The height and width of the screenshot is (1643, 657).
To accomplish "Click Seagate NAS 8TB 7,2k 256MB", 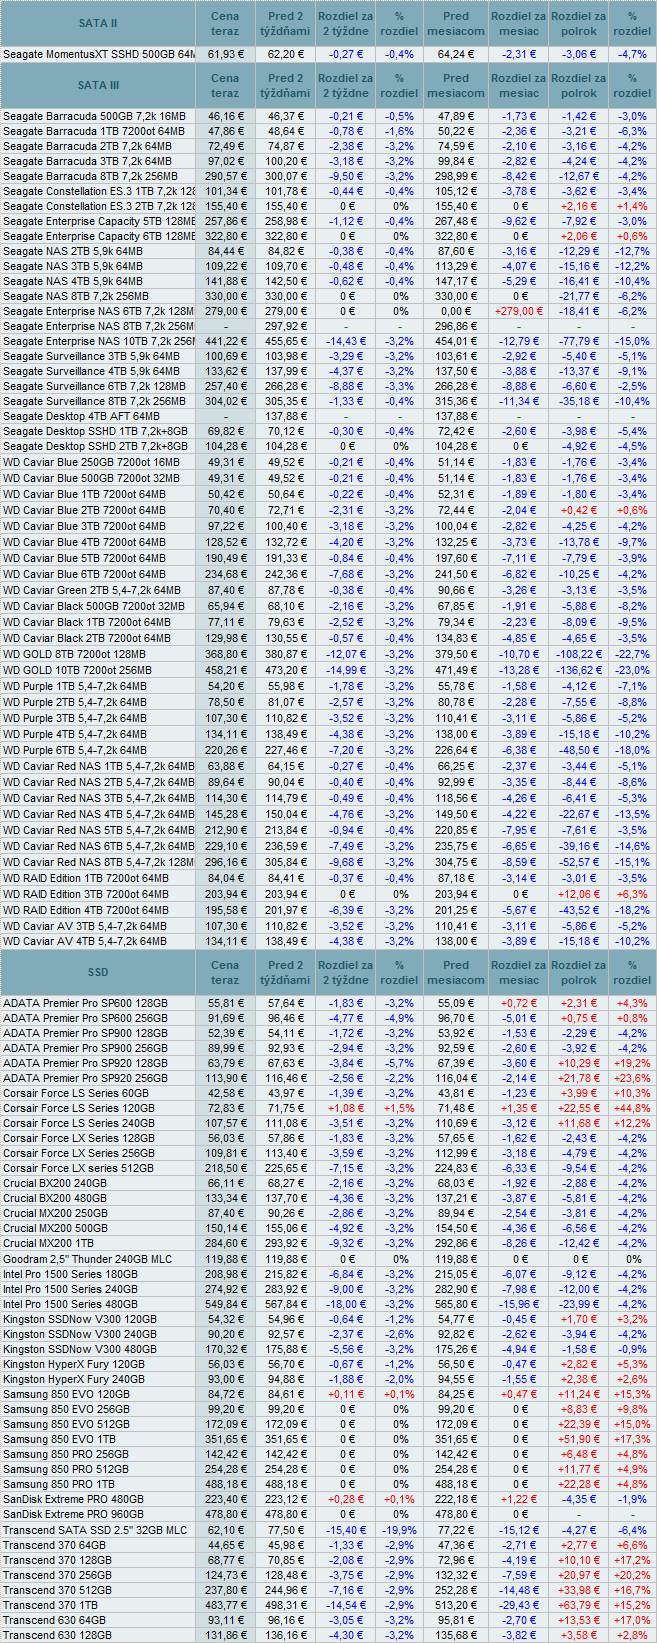I will 76,296.
